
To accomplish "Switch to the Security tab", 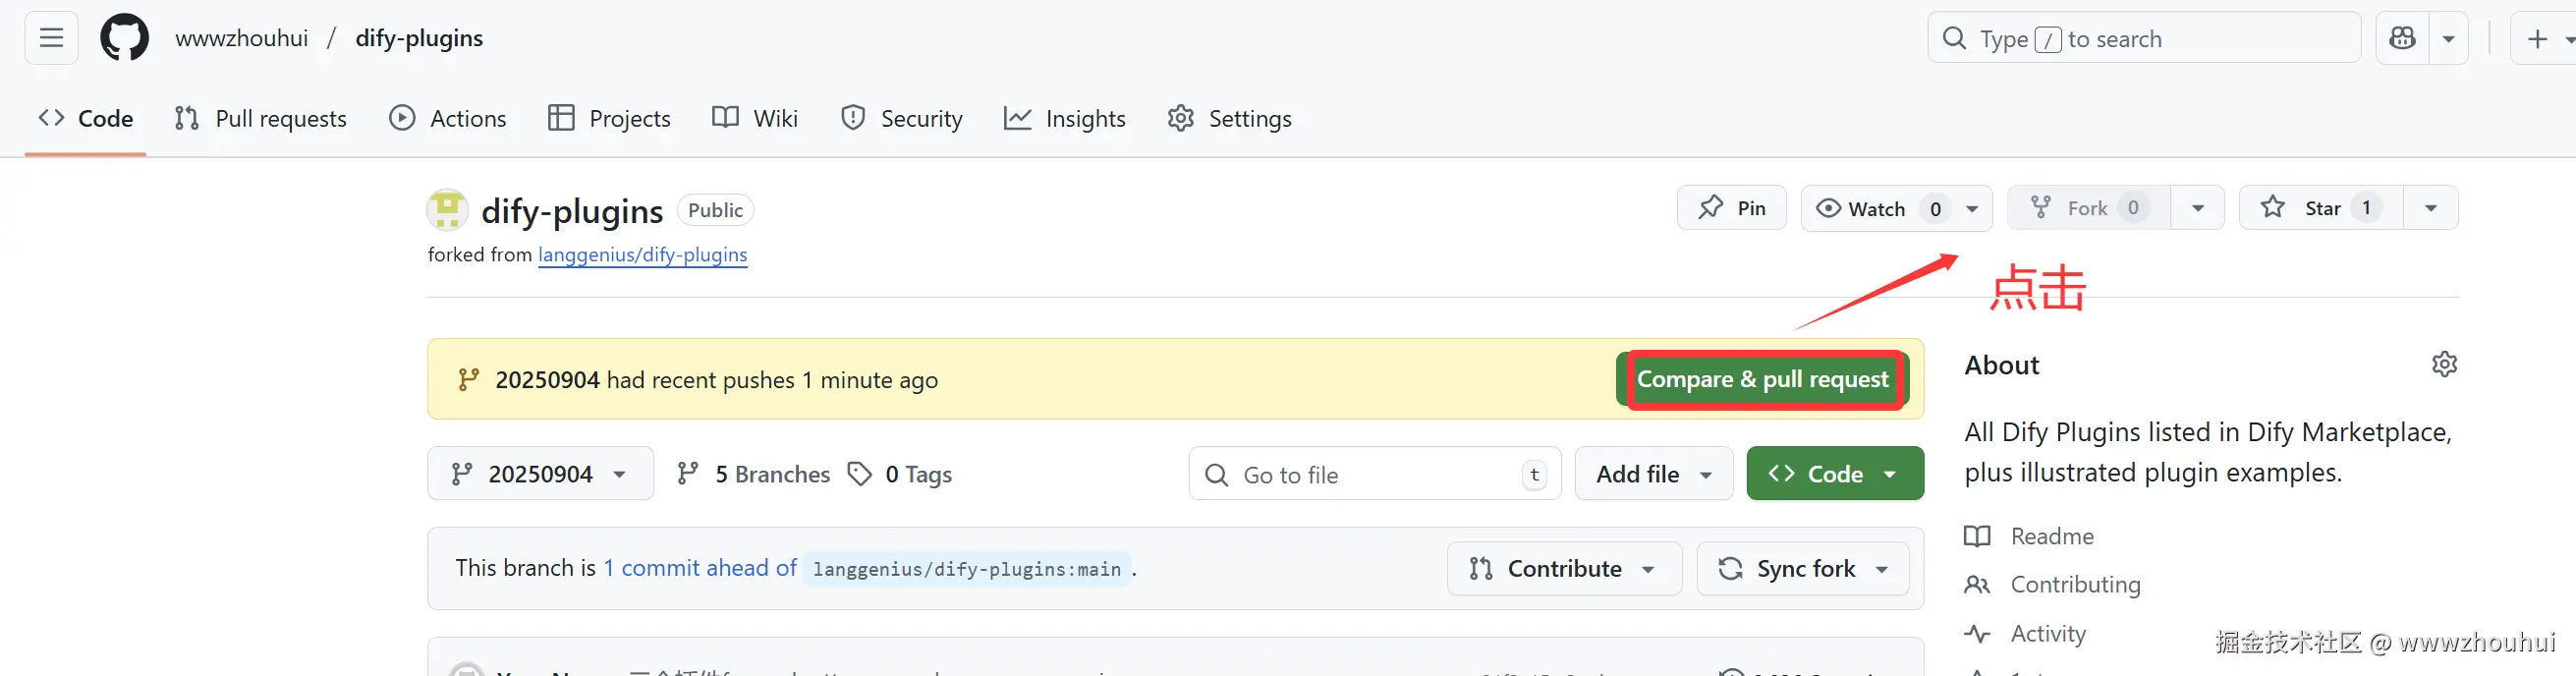I will (902, 118).
